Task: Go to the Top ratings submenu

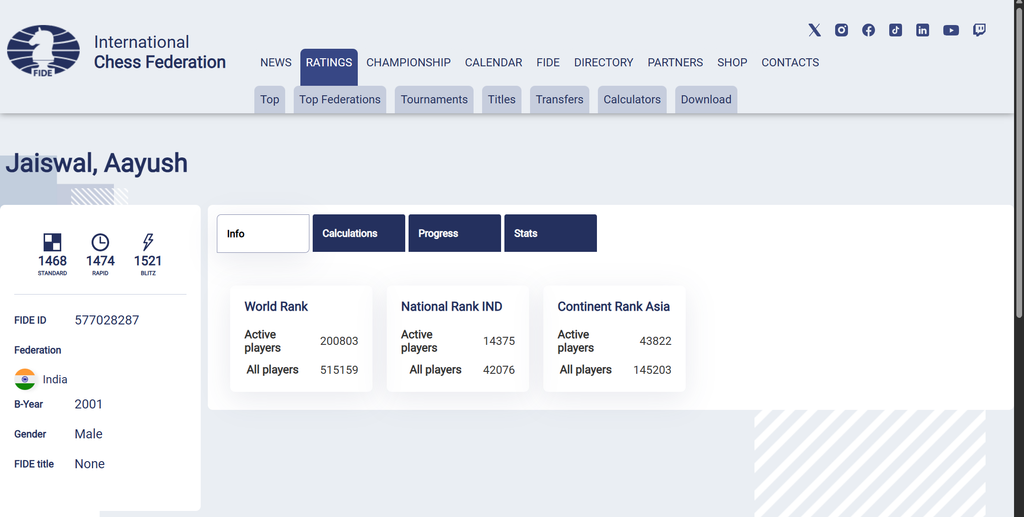Action: coord(270,99)
